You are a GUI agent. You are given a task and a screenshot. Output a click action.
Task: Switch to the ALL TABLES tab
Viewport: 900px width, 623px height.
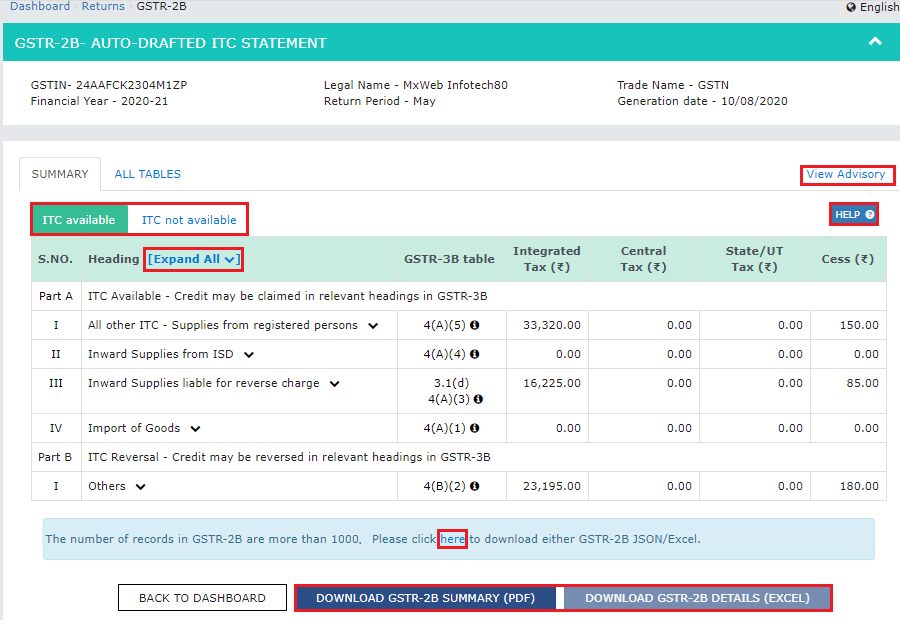click(147, 173)
